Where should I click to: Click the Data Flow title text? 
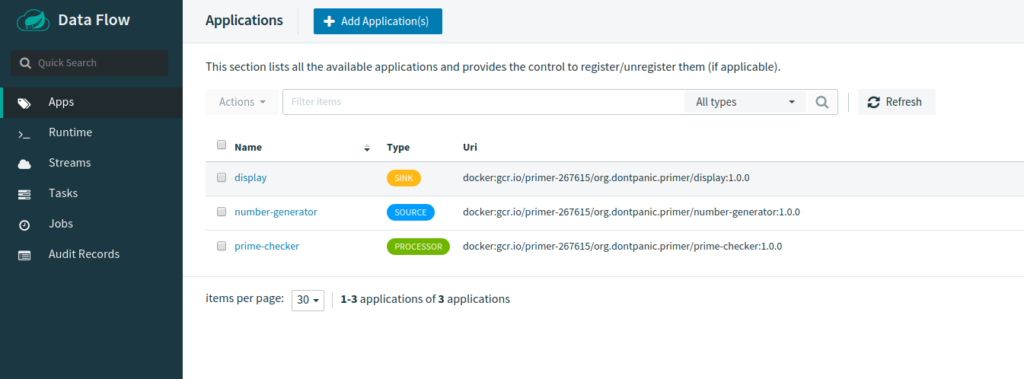[94, 20]
